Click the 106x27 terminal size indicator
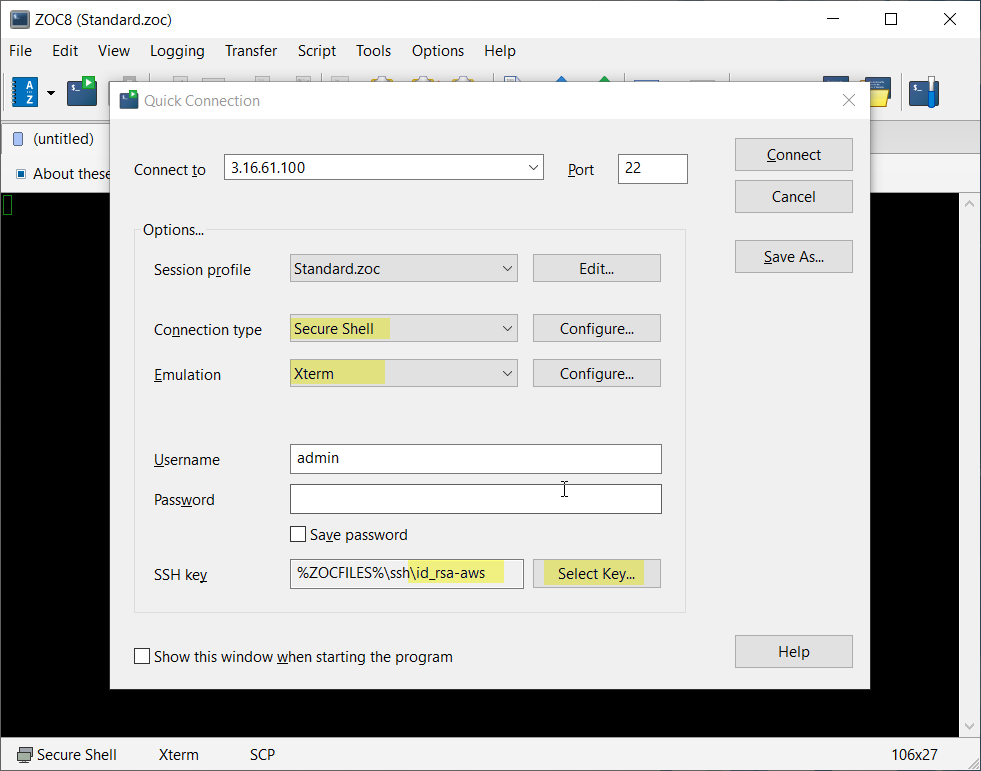 tap(914, 755)
